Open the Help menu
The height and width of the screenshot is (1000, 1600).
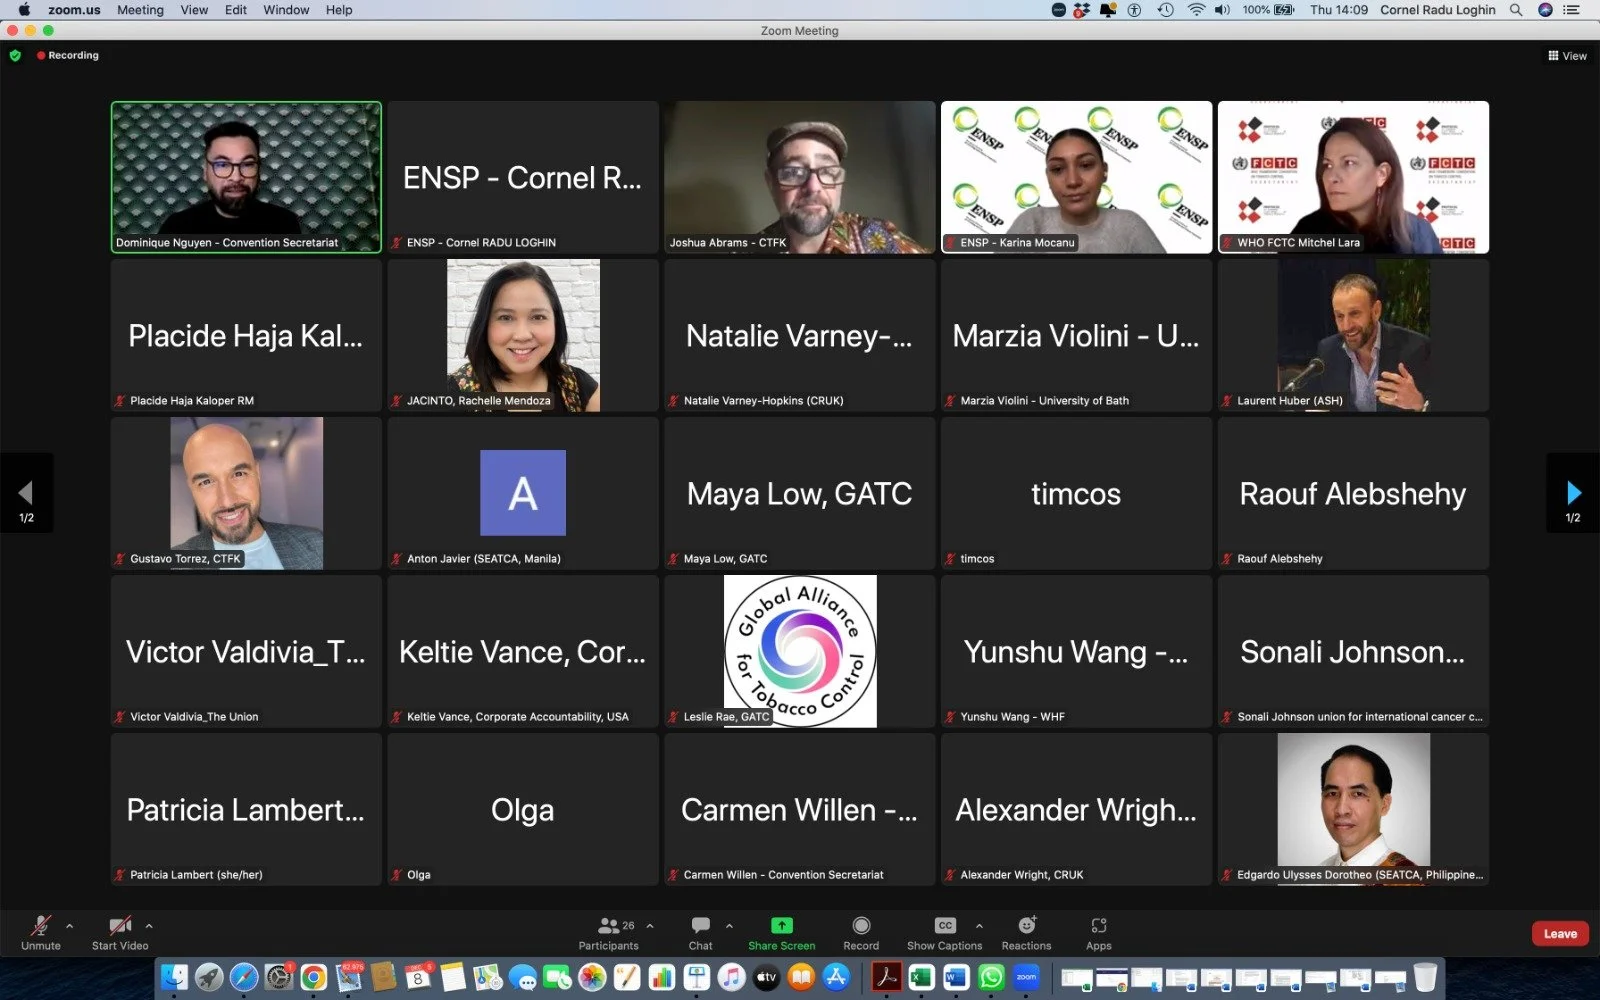(339, 10)
